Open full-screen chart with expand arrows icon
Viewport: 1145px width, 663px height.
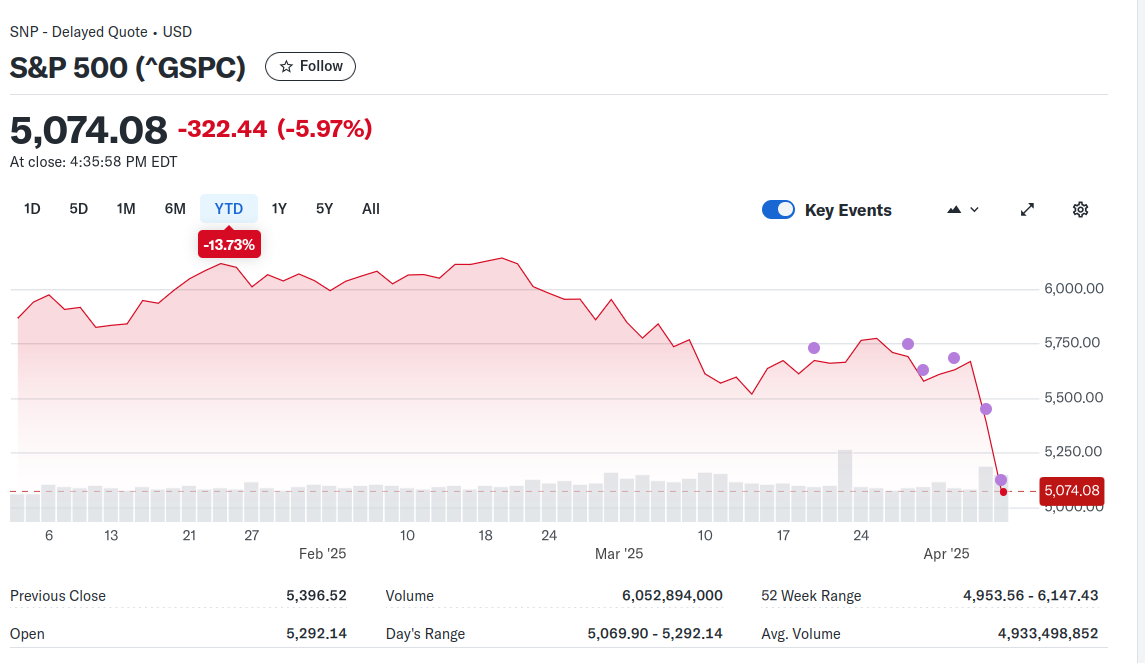[x=1027, y=210]
